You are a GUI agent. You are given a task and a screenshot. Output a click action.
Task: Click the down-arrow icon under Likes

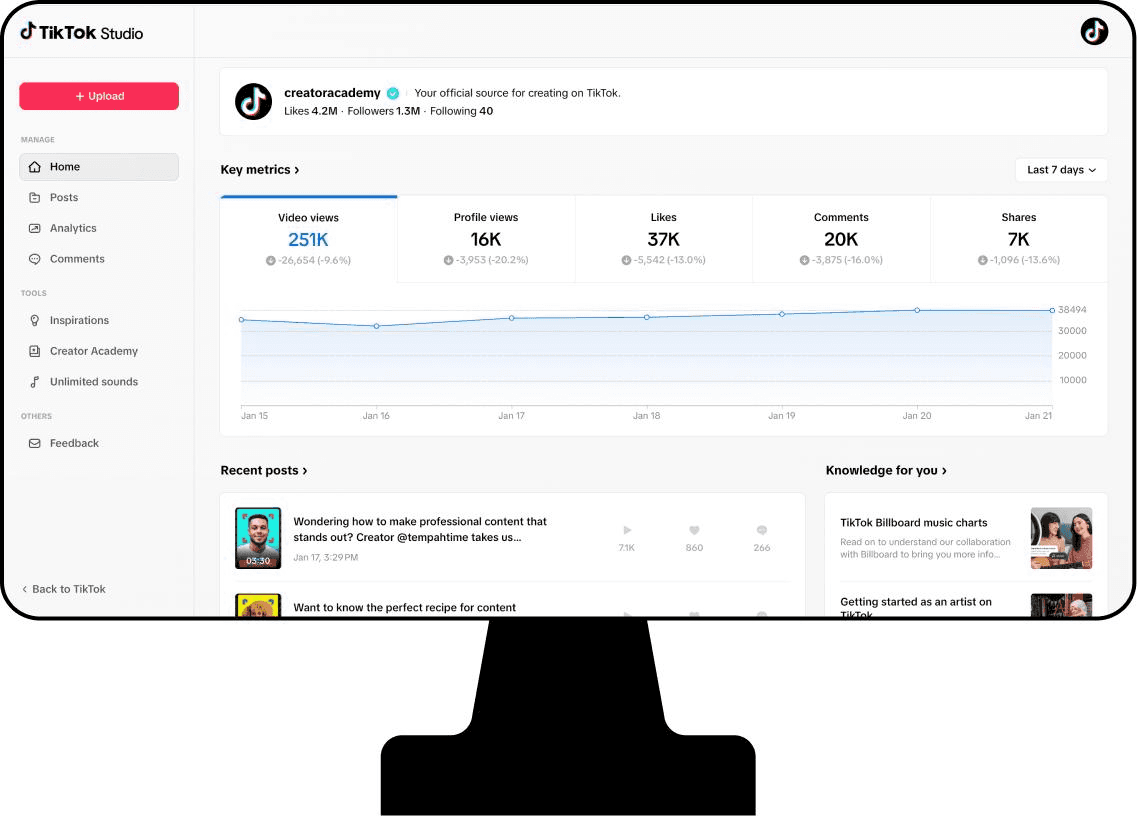[x=627, y=260]
